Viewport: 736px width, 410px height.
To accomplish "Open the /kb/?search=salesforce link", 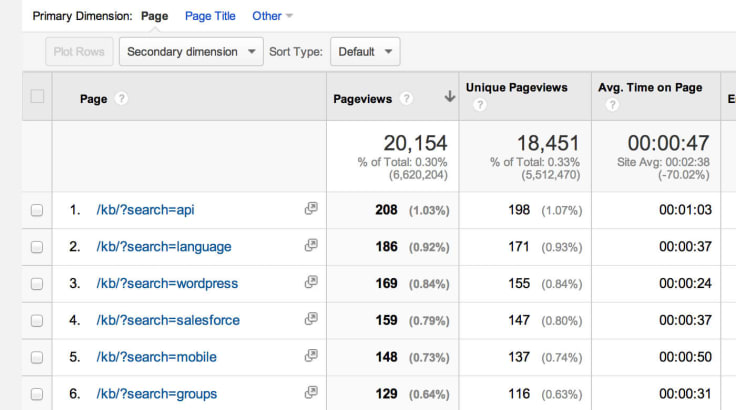I will pyautogui.click(x=168, y=320).
